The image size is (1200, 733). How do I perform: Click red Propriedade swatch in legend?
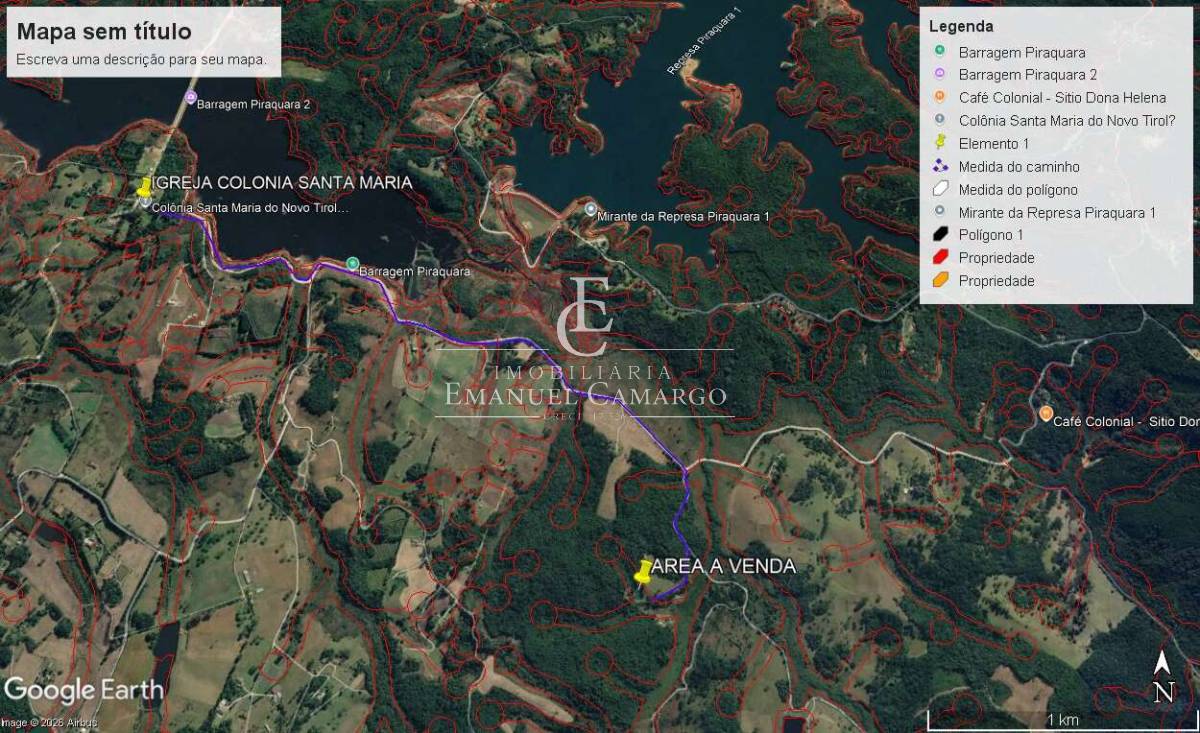pos(940,258)
